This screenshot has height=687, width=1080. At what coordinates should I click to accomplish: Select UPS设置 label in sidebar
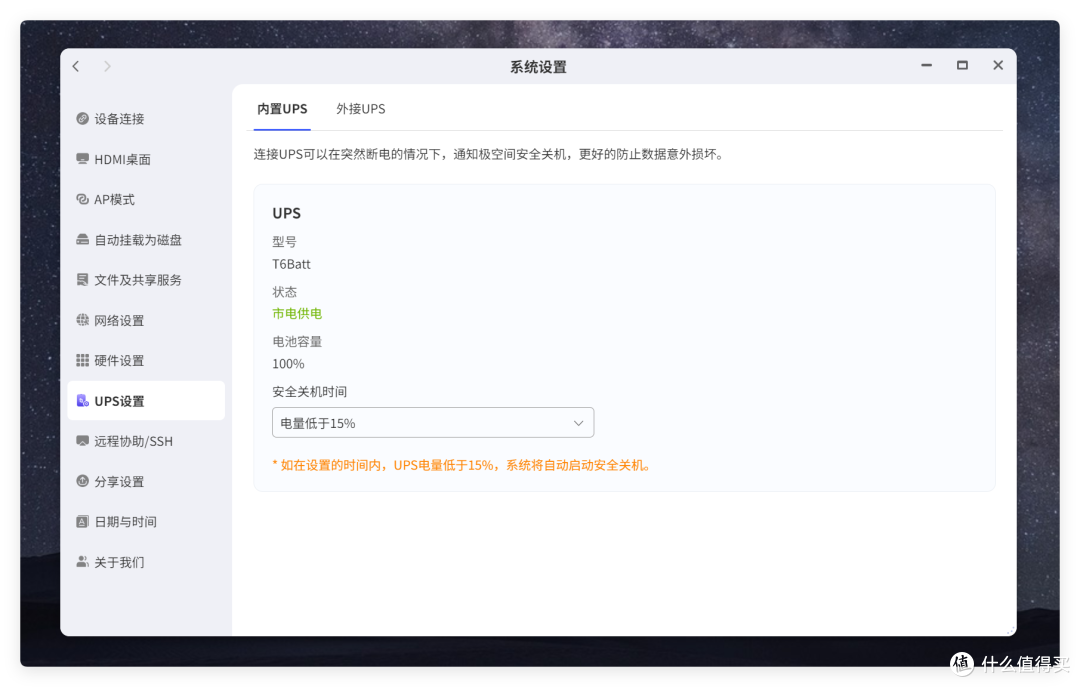tap(119, 401)
